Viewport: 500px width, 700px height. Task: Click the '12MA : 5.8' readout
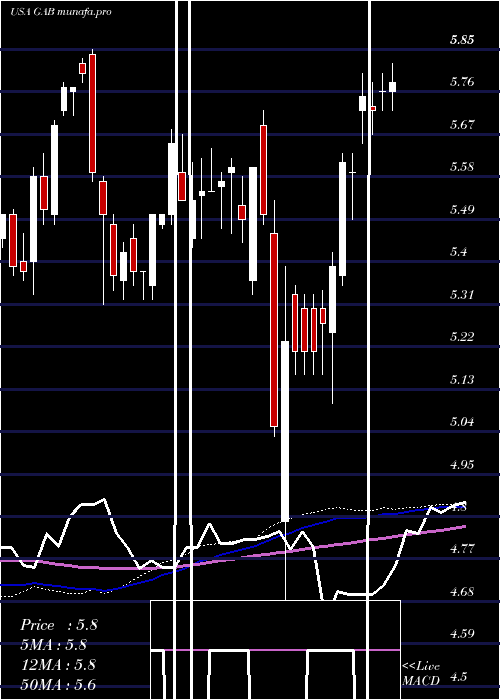[x=58, y=664]
